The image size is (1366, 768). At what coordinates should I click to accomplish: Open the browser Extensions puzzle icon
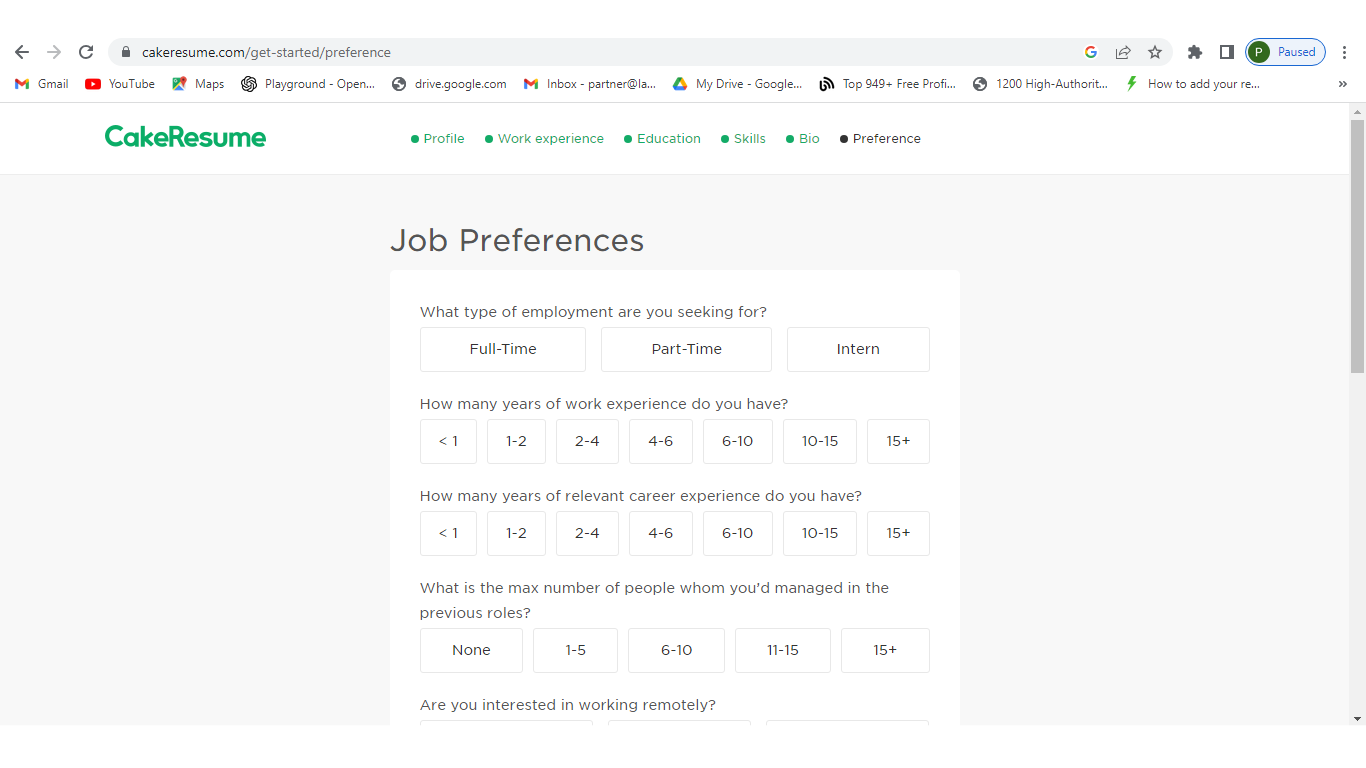pos(1194,52)
